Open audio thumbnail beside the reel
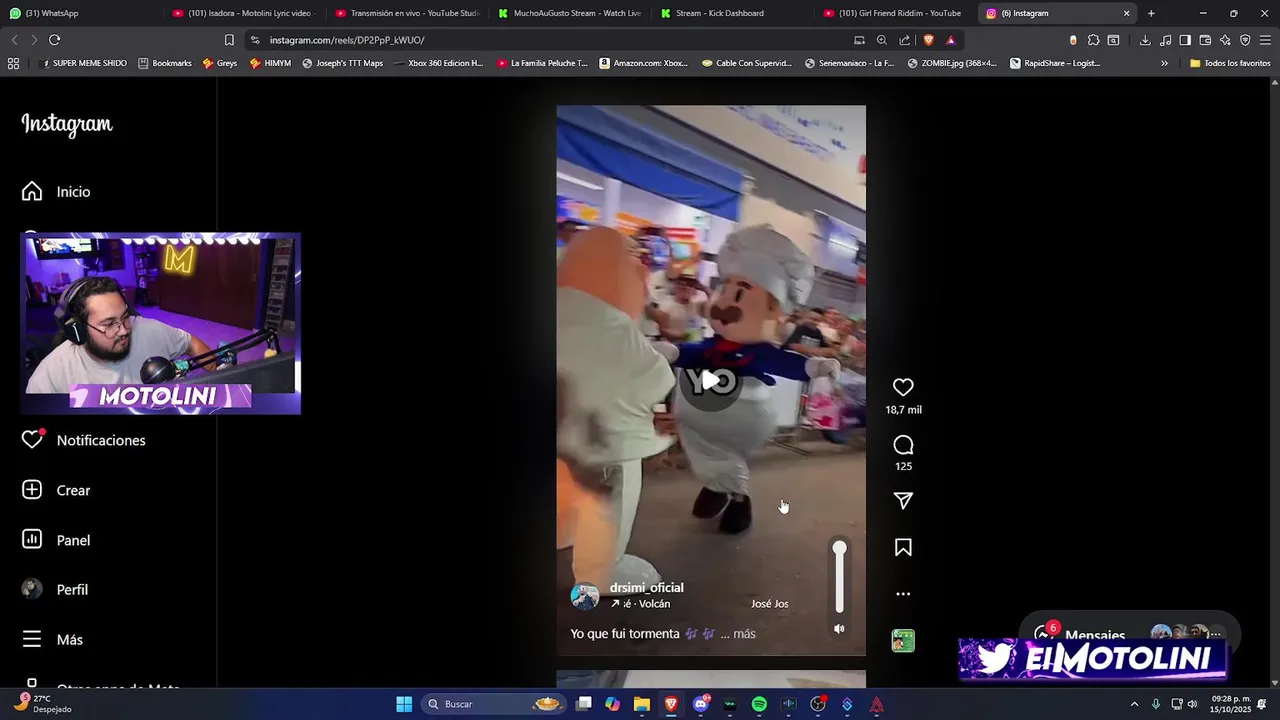Viewport: 1280px width, 720px height. [903, 641]
